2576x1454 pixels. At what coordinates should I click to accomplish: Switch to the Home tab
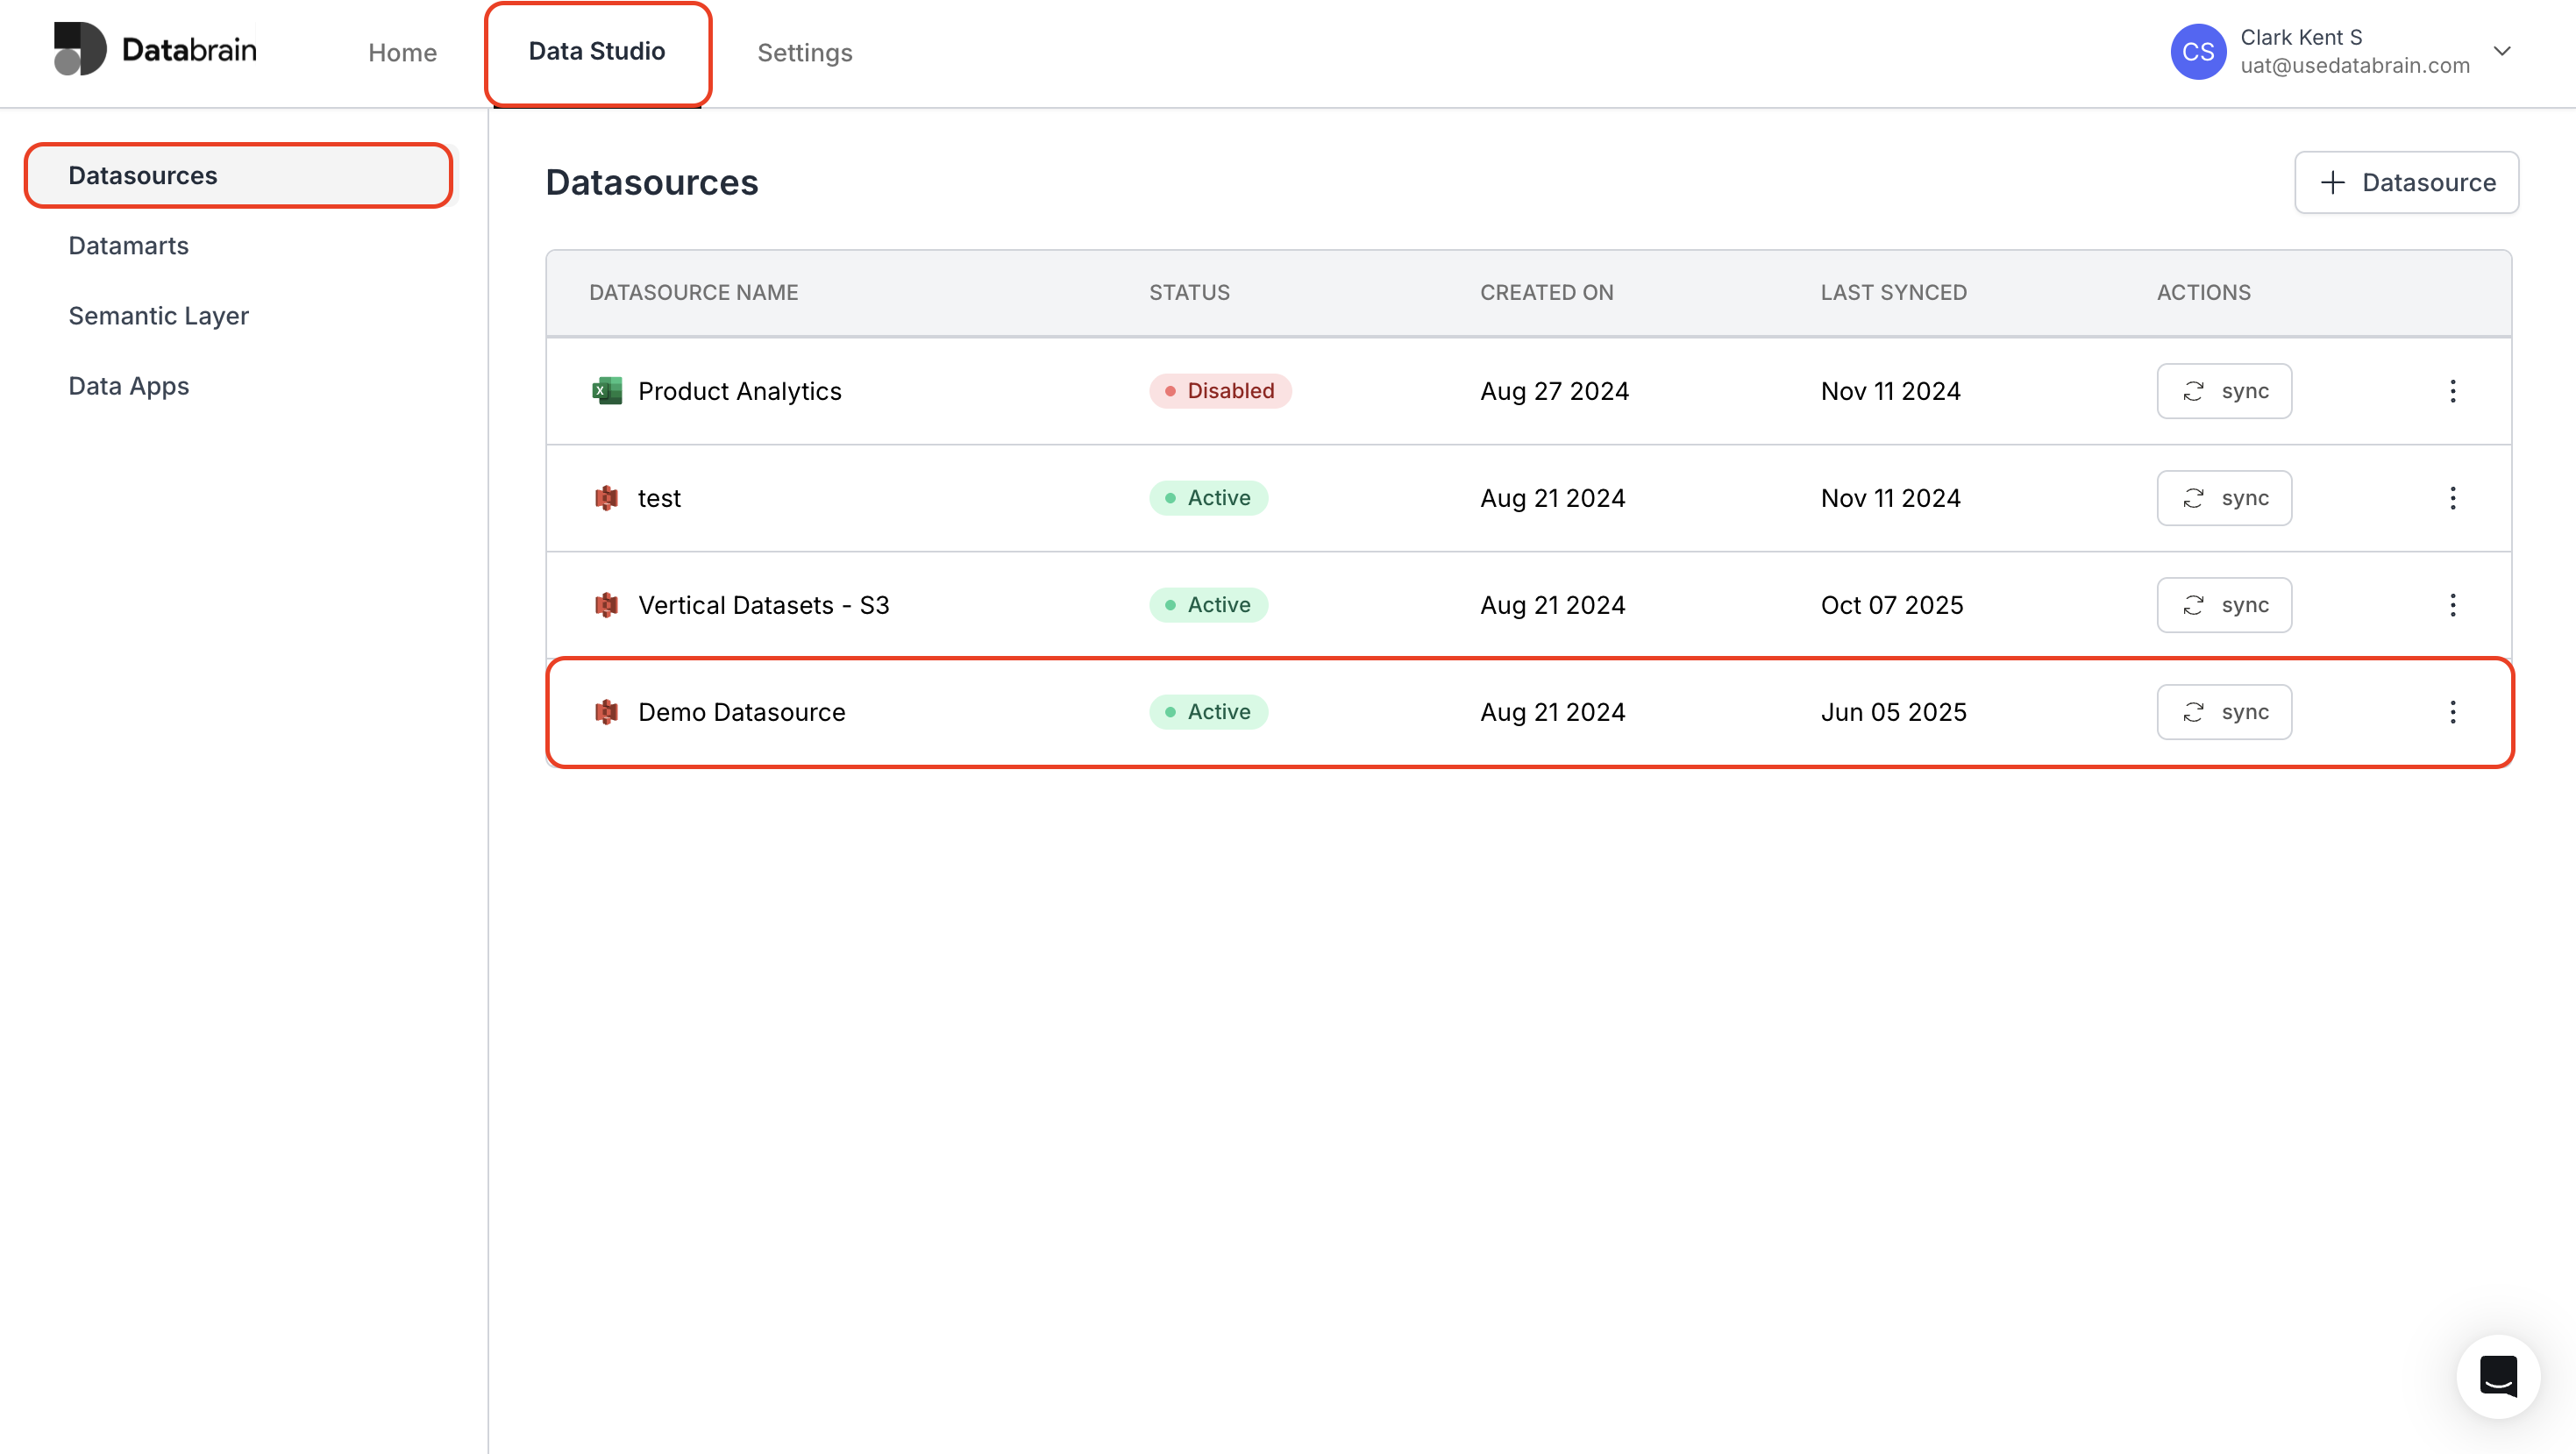402,52
